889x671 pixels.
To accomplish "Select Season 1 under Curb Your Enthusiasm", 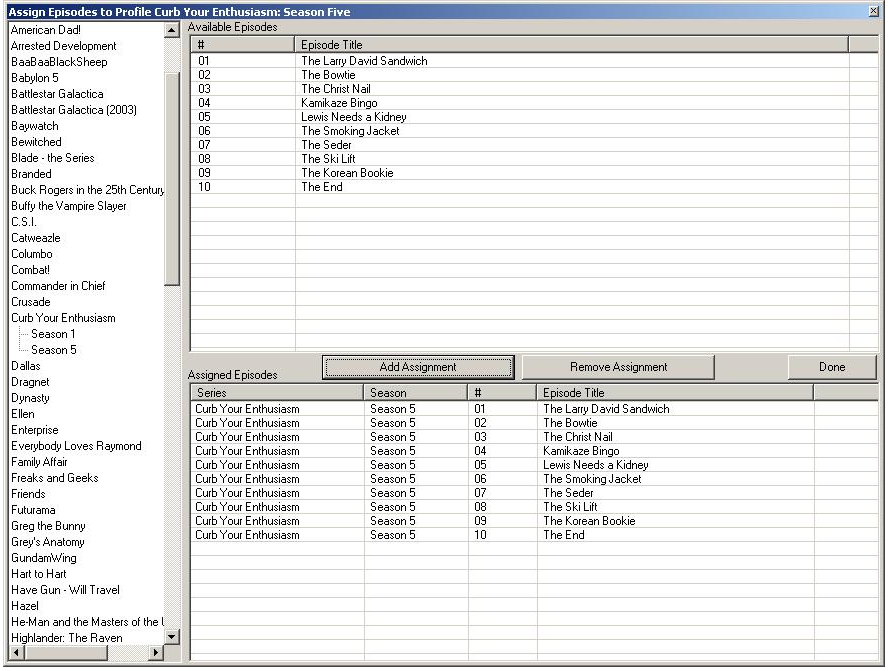I will tap(53, 334).
